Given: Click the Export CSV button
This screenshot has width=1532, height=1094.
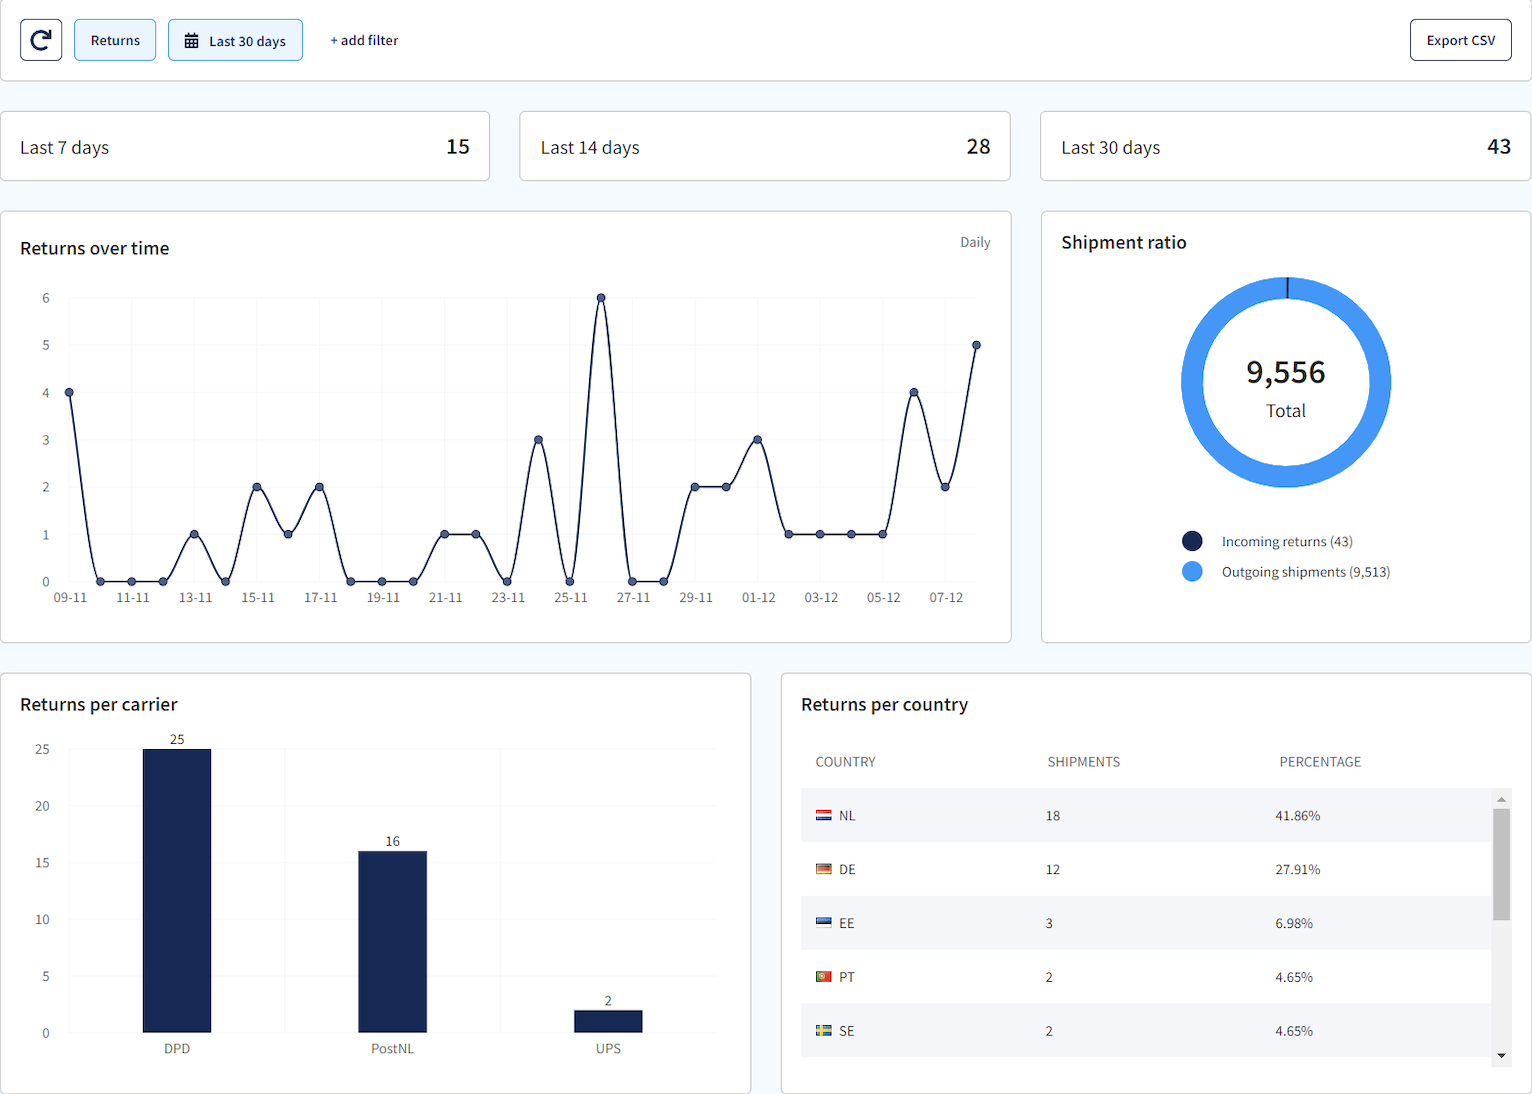Looking at the screenshot, I should [1460, 40].
